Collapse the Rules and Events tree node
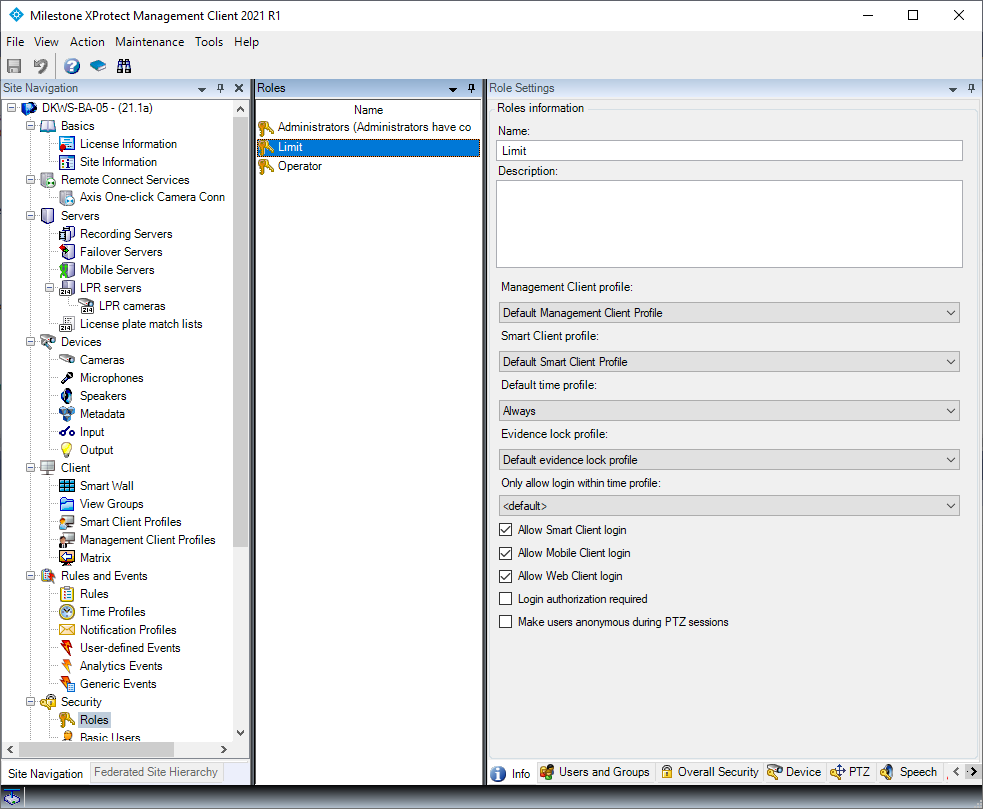Screen dimensions: 983x809 [x=29, y=575]
